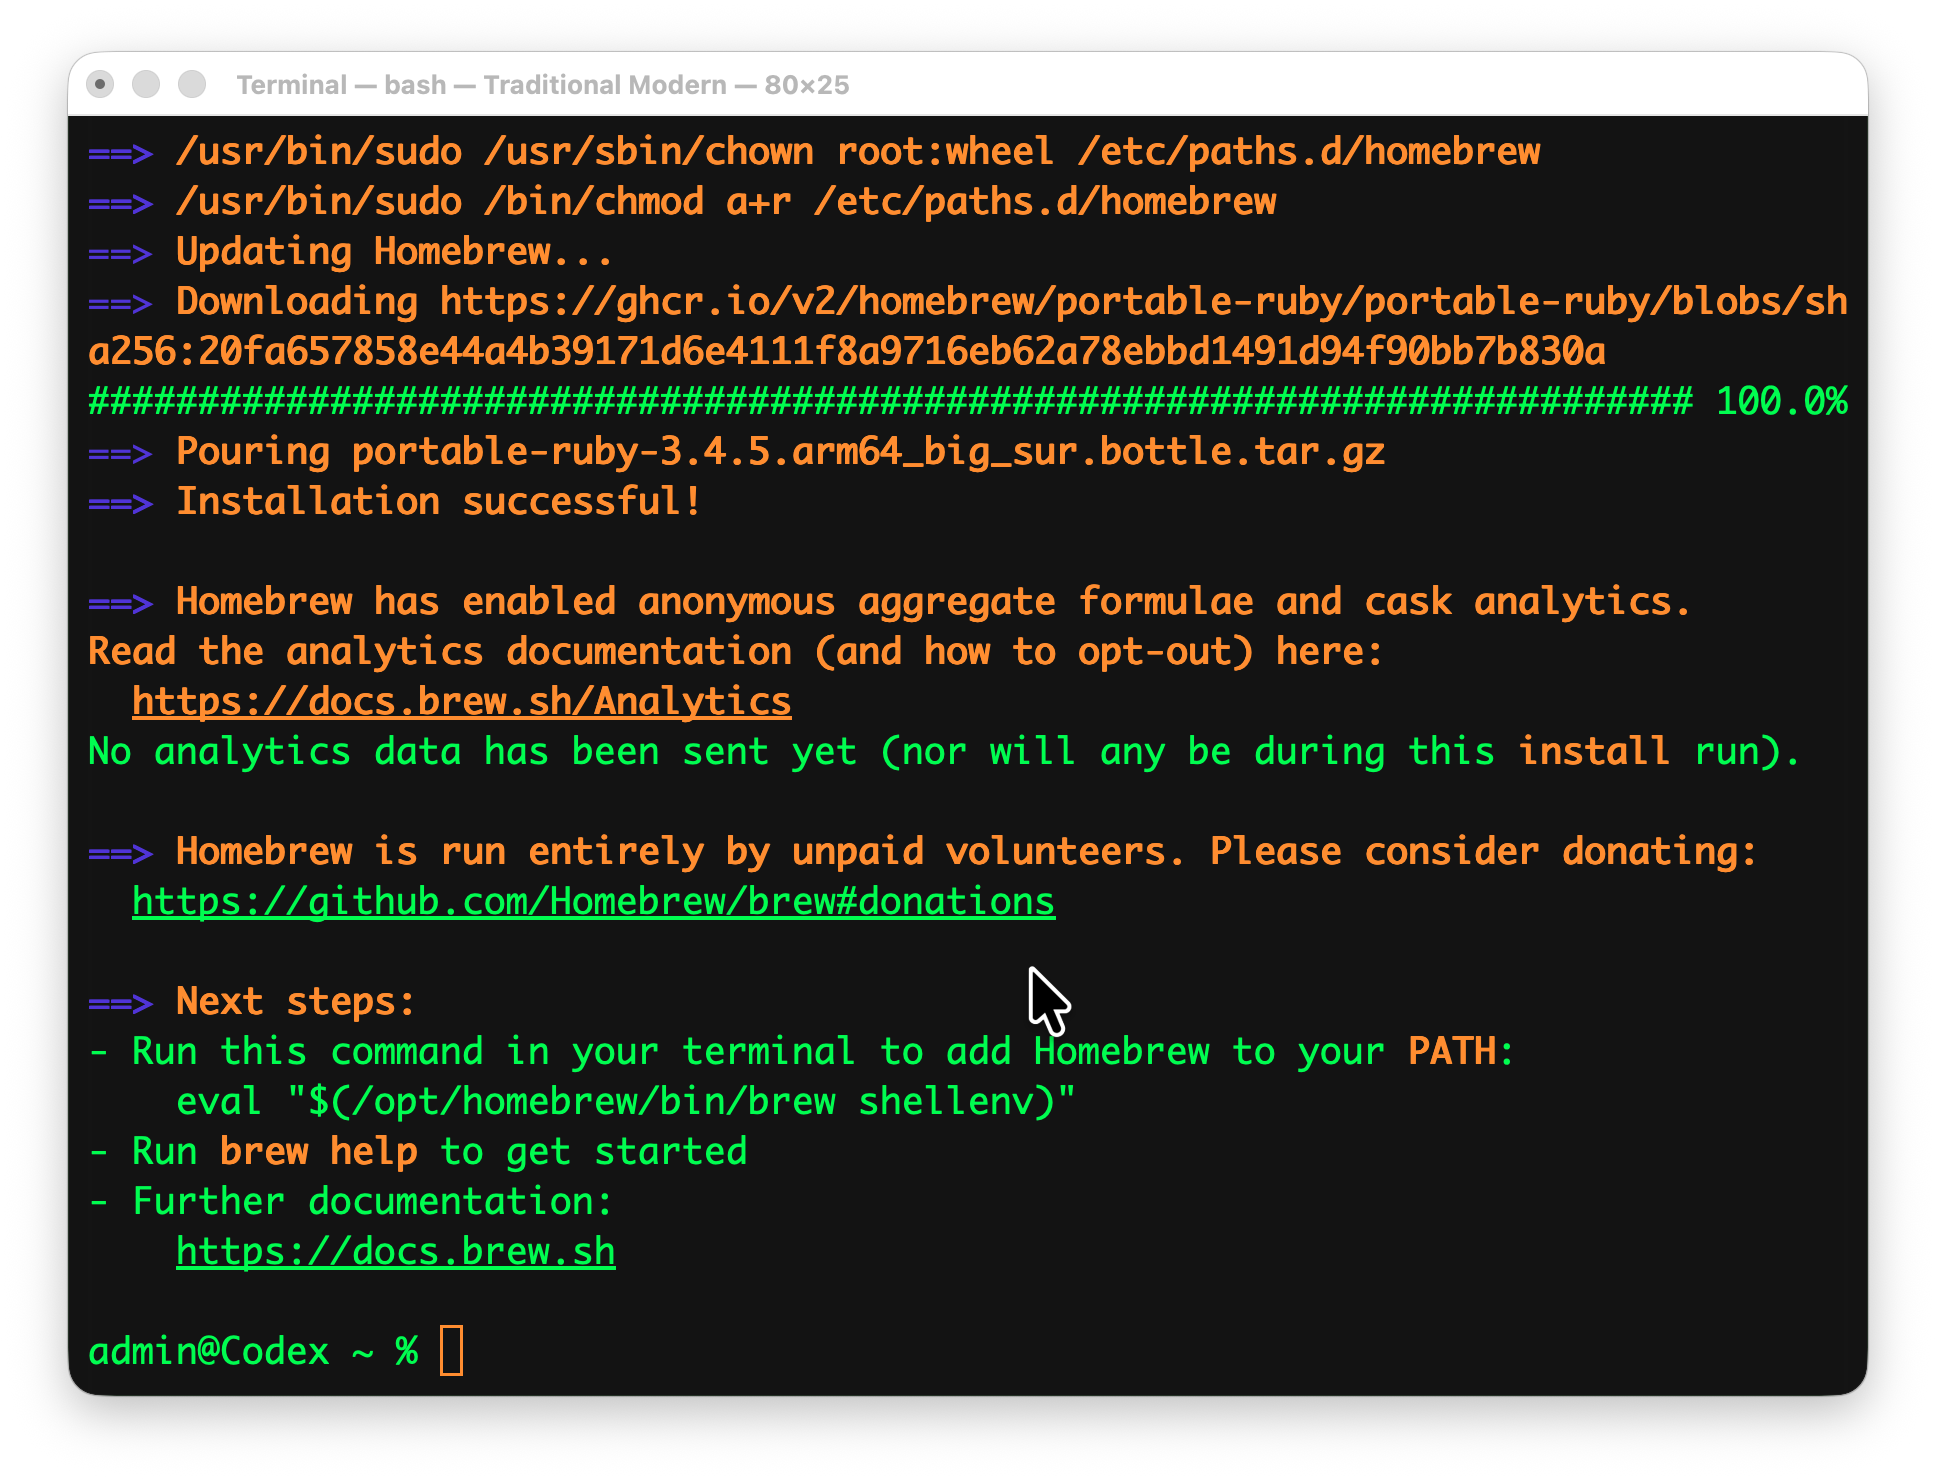Click the Terminal bash window title text
The width and height of the screenshot is (1936, 1480).
point(542,85)
